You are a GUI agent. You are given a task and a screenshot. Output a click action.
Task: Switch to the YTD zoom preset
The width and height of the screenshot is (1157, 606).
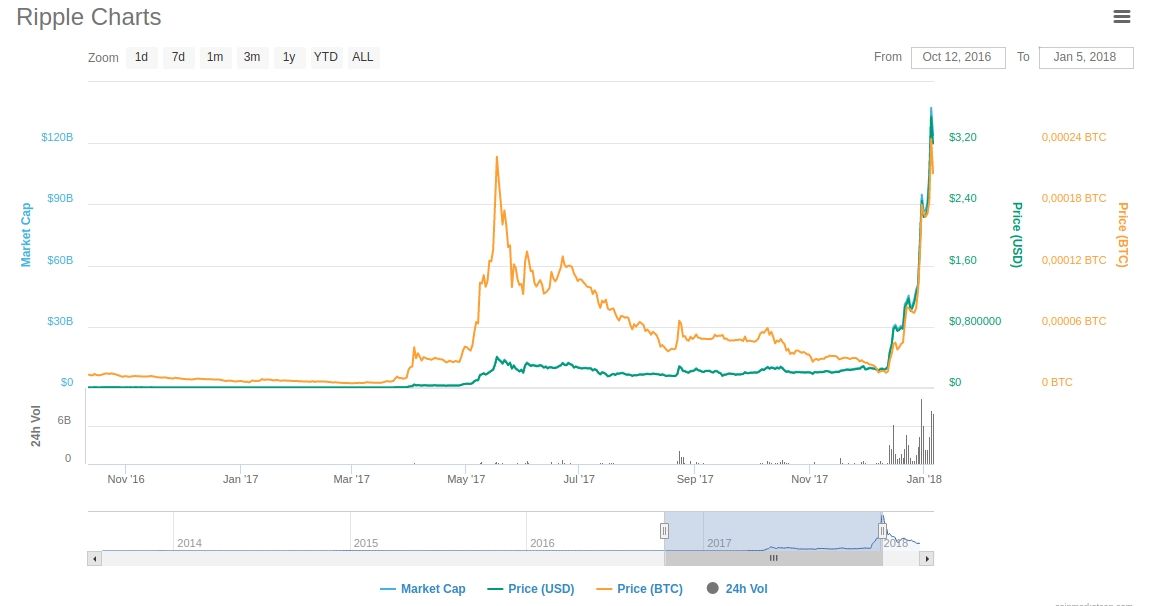click(x=325, y=57)
